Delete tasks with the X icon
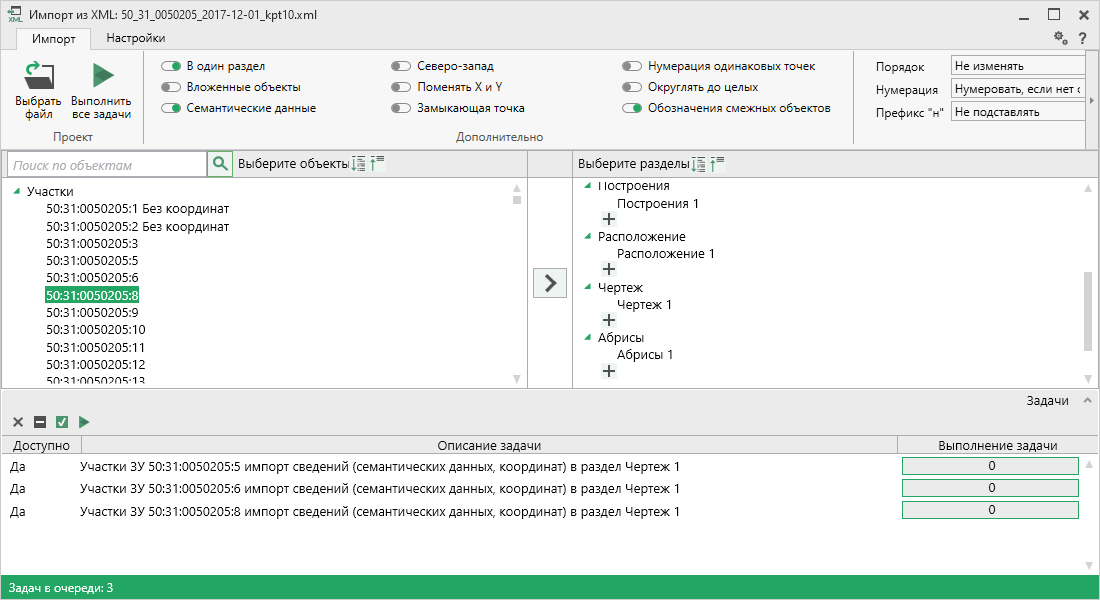Screen dimensions: 1100x600 tap(18, 422)
